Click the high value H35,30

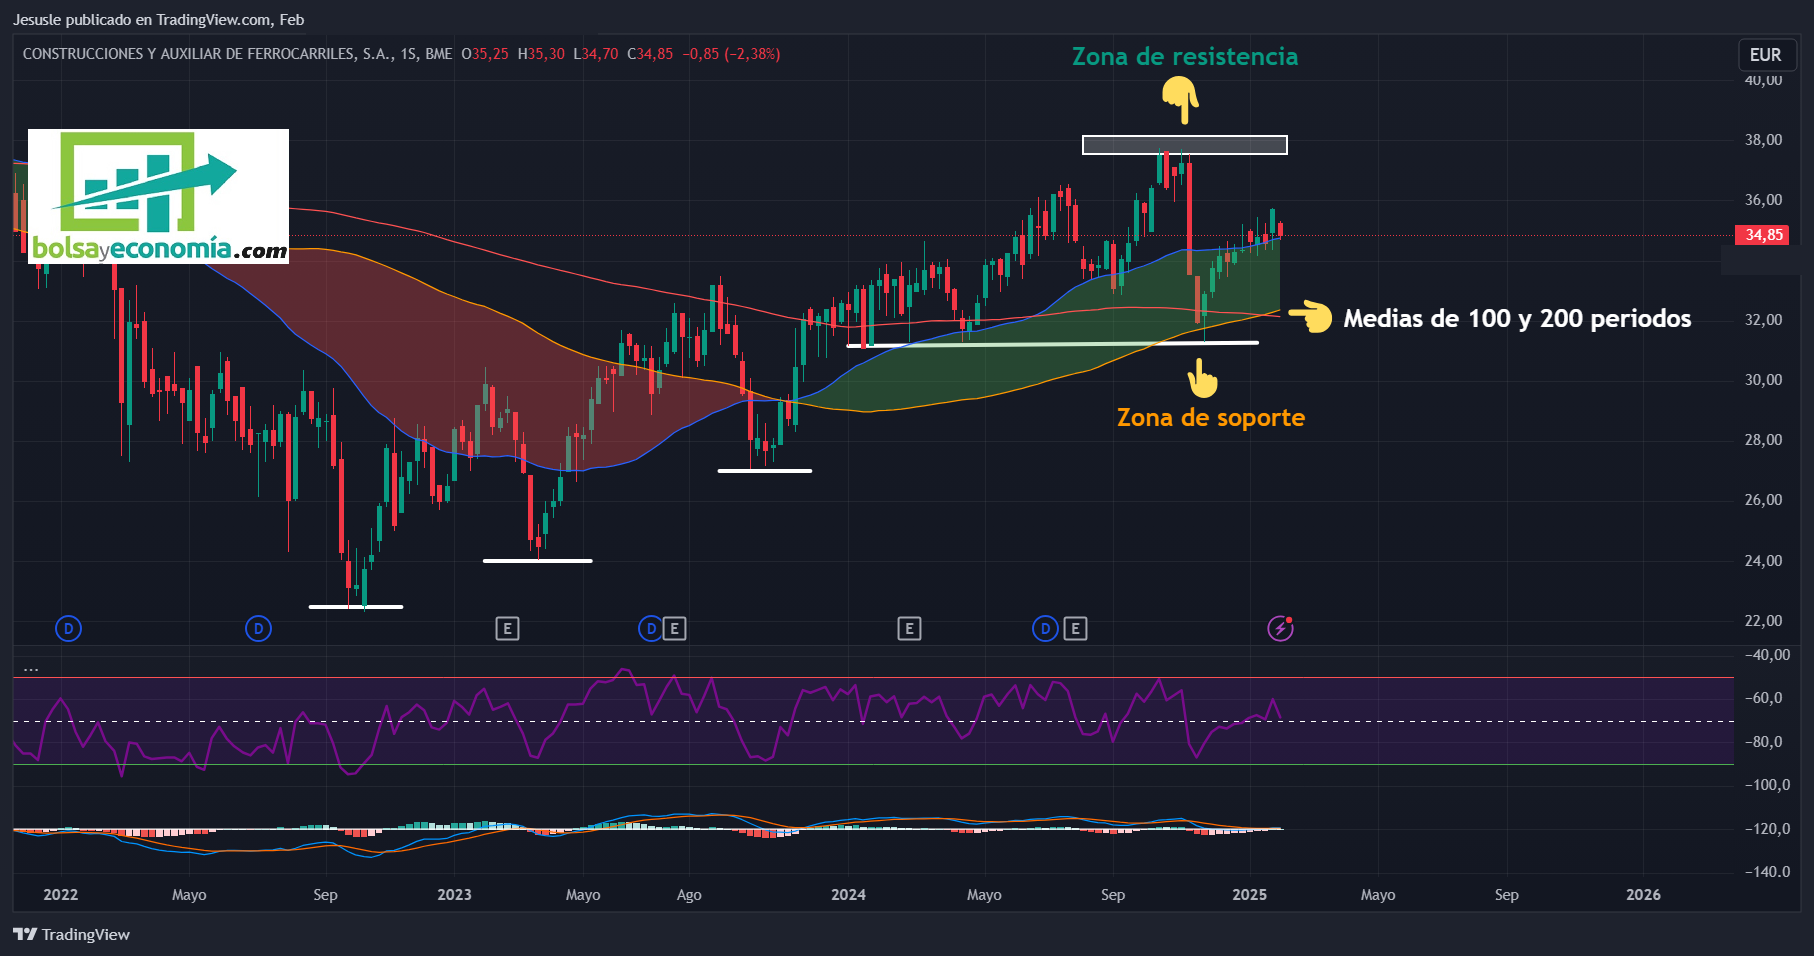coord(541,54)
